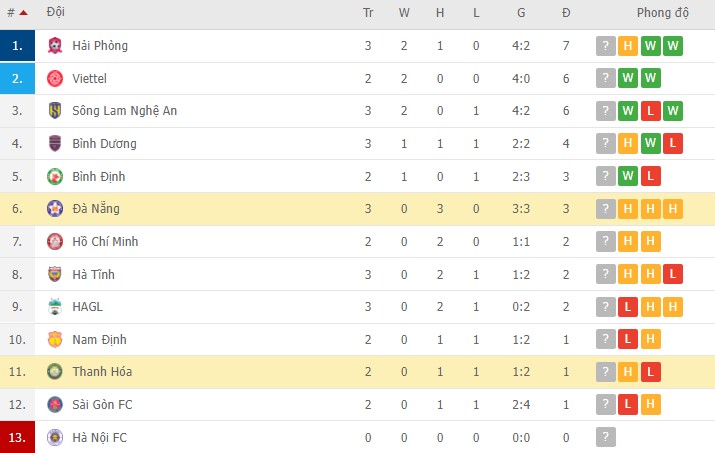Click the Thanh Hóa team crest

coord(55,372)
